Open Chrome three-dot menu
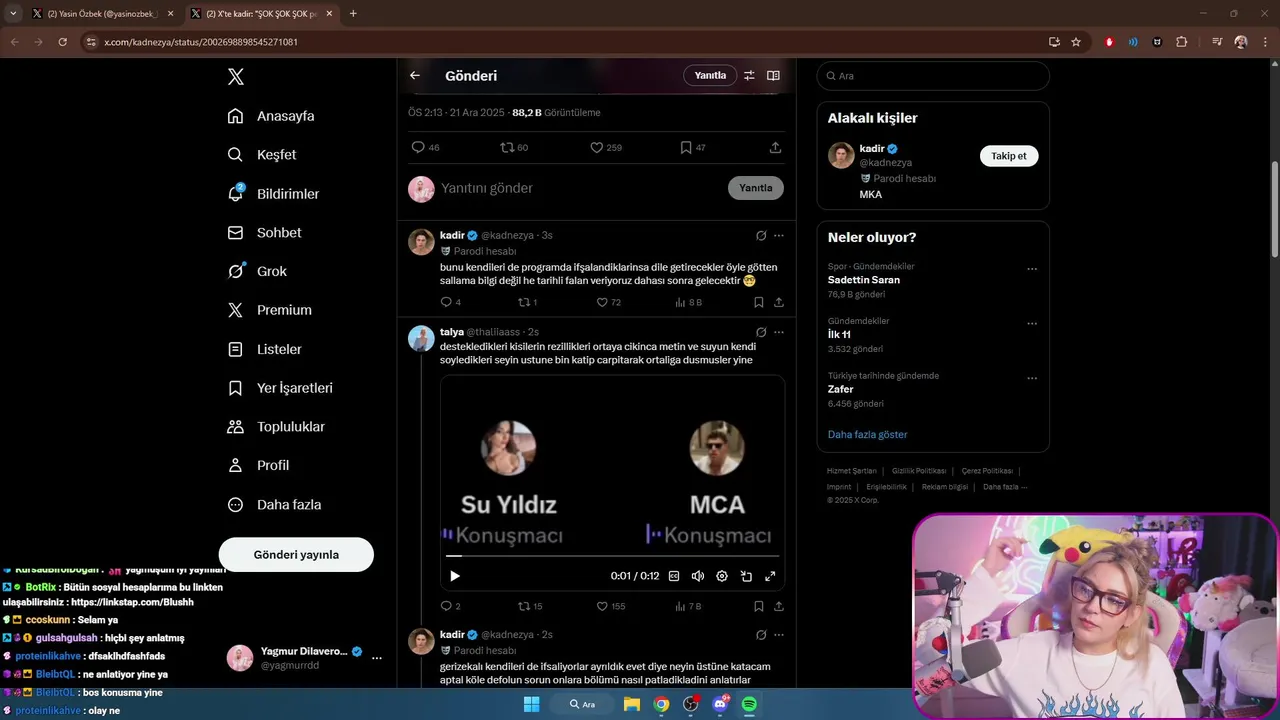Viewport: 1280px width, 720px height. (x=1266, y=42)
